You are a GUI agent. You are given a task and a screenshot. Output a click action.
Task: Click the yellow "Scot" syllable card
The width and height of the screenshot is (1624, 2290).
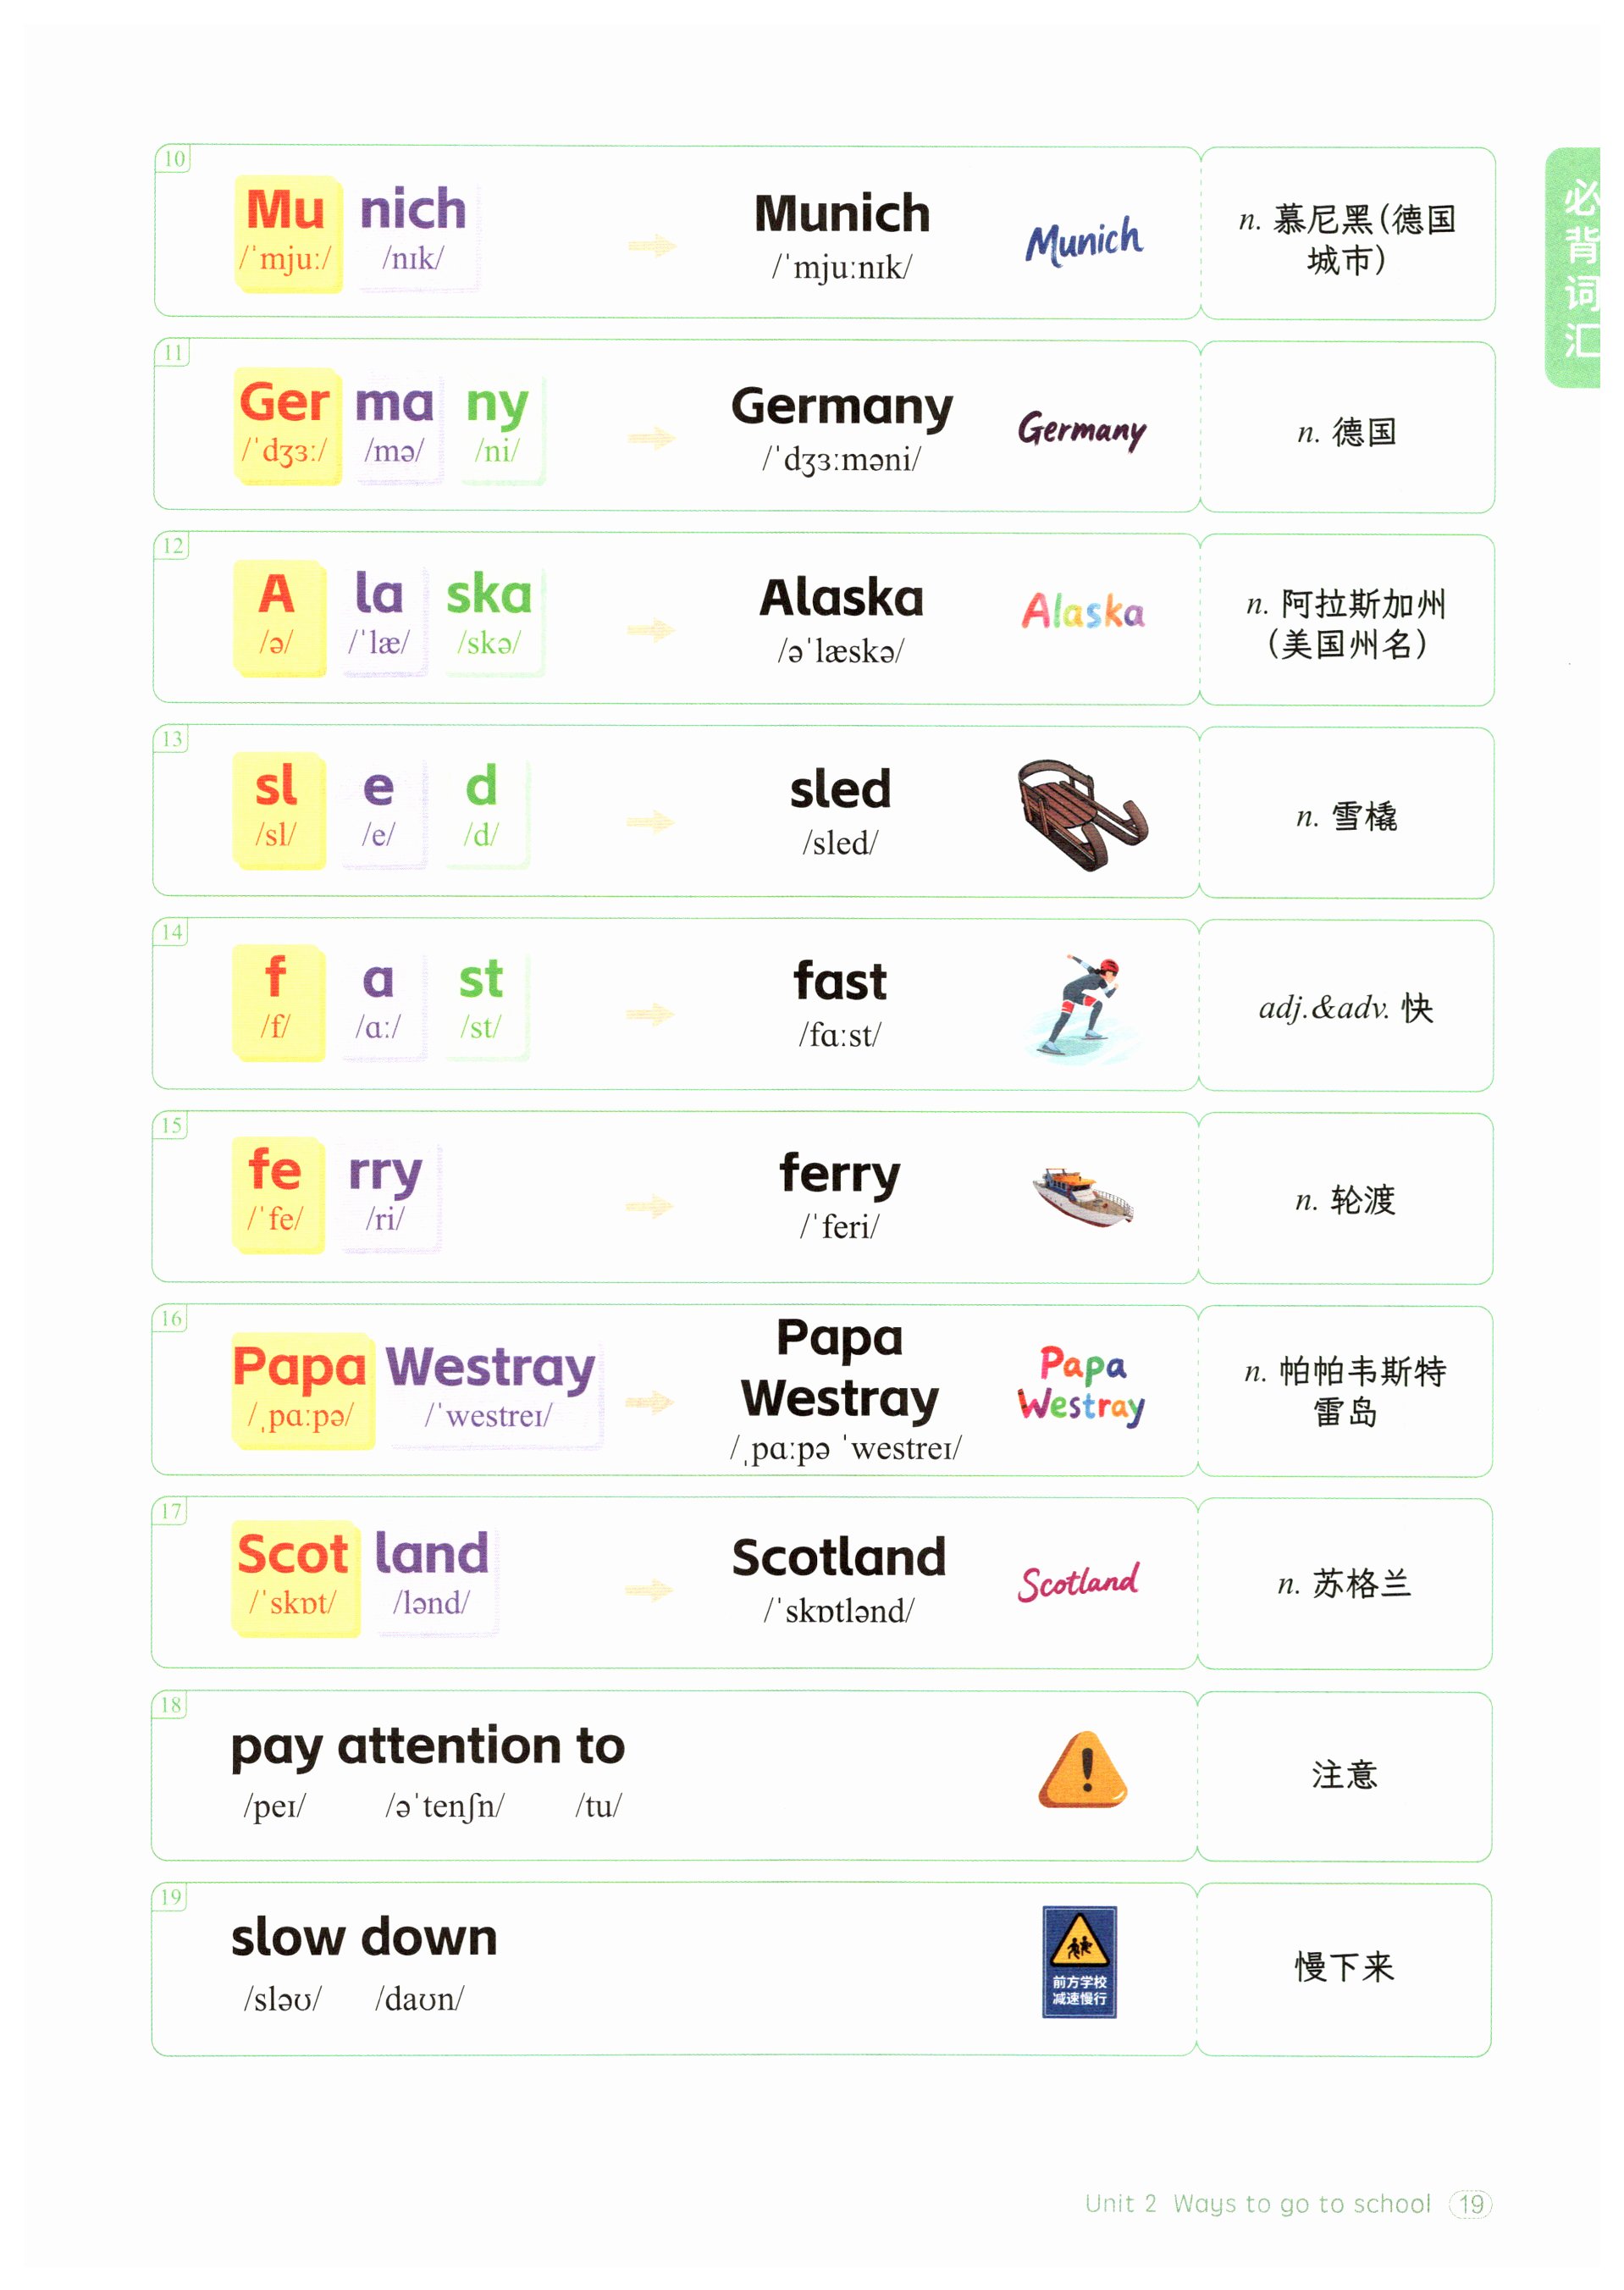(x=294, y=1578)
